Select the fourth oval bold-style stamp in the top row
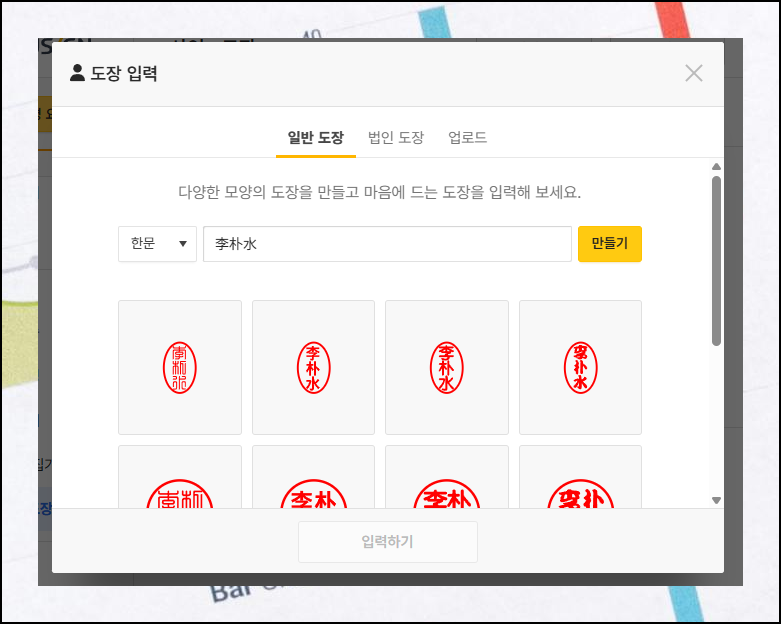Image resolution: width=781 pixels, height=624 pixels. [580, 368]
